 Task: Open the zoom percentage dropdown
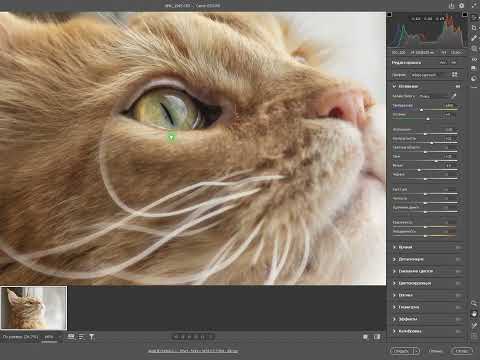[x=53, y=337]
